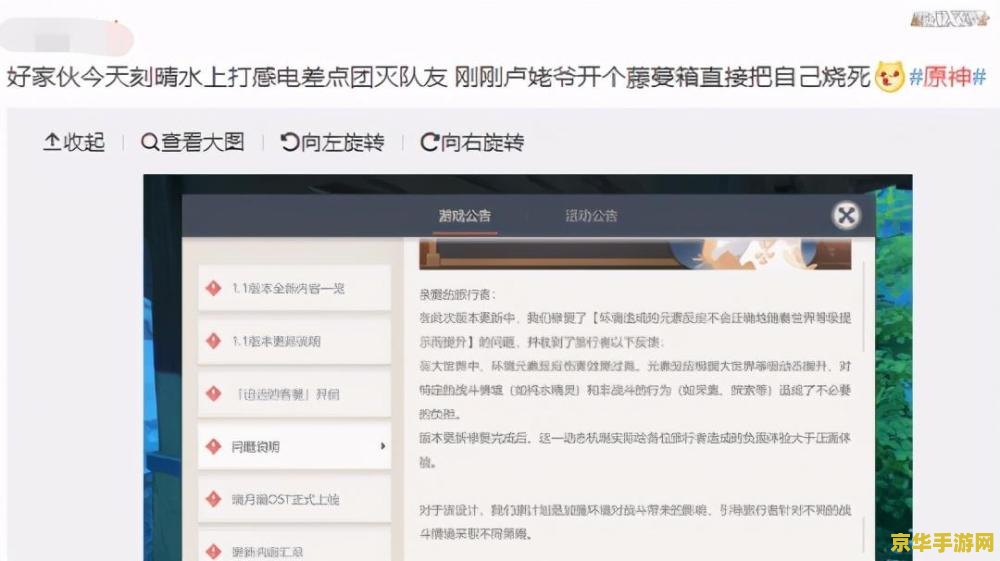Image resolution: width=1000 pixels, height=561 pixels.
Task: Click the upward arrow icon beside 收起
Action: click(52, 142)
